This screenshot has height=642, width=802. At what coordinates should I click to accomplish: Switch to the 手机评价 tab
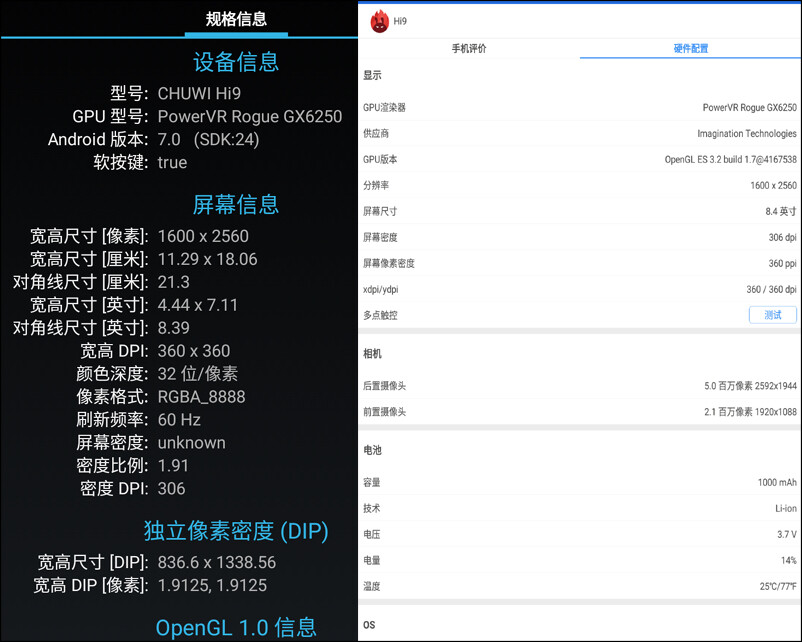pos(469,49)
